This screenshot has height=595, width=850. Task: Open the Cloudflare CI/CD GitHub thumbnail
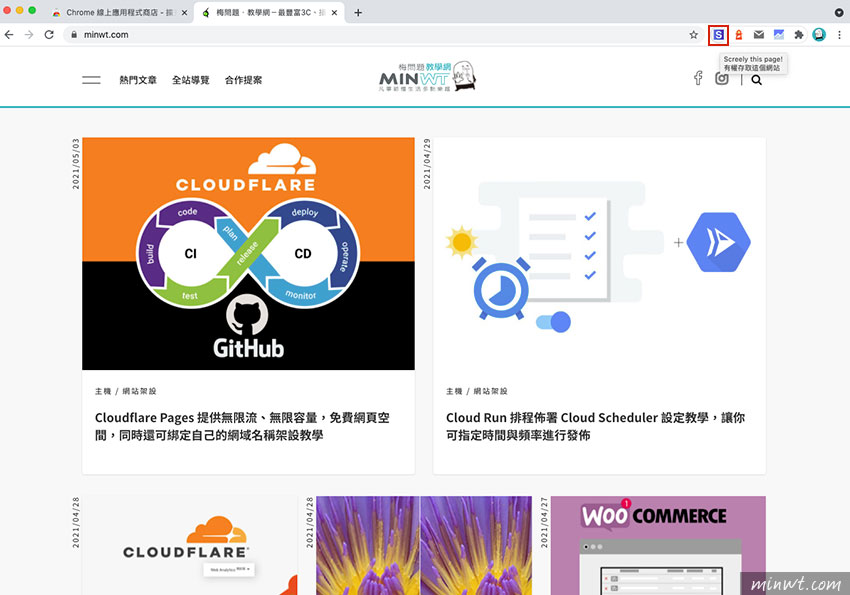coord(248,254)
